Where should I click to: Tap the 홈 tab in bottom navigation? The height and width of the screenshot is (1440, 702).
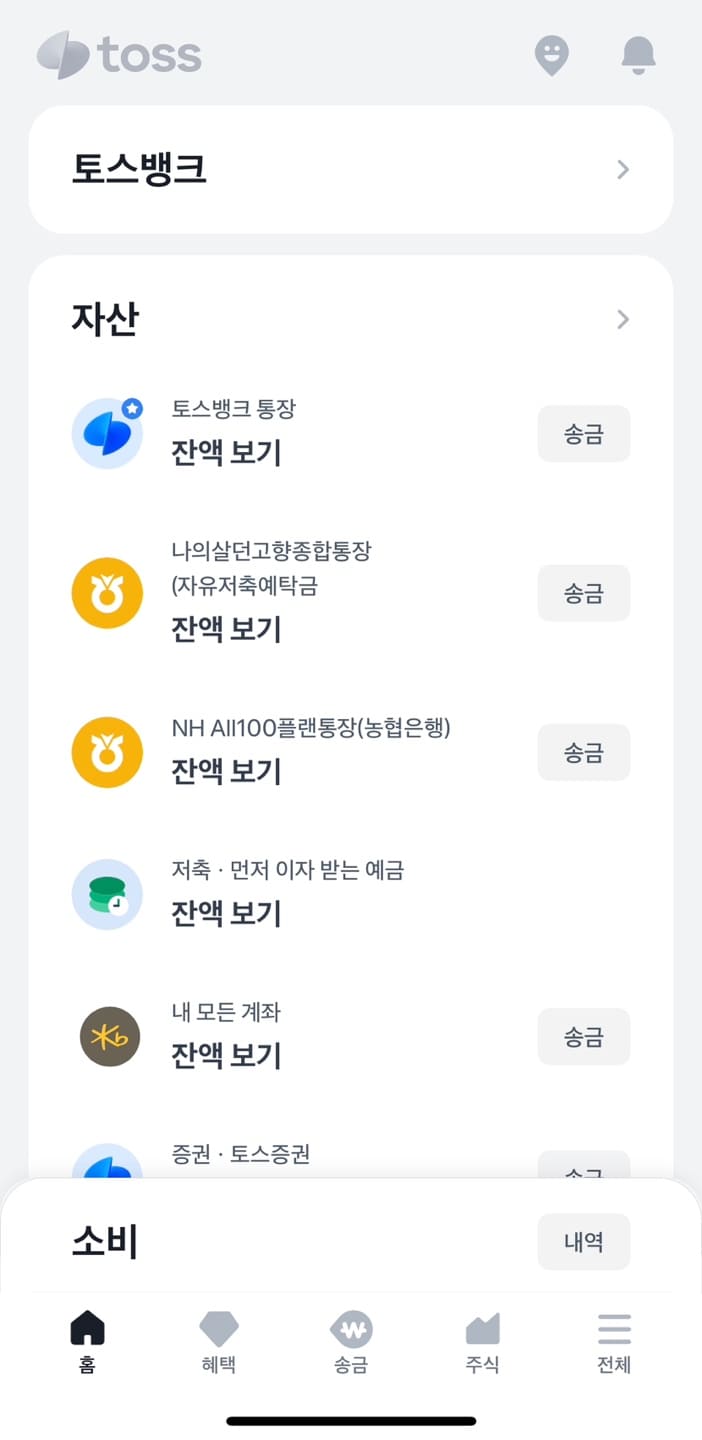point(87,1340)
